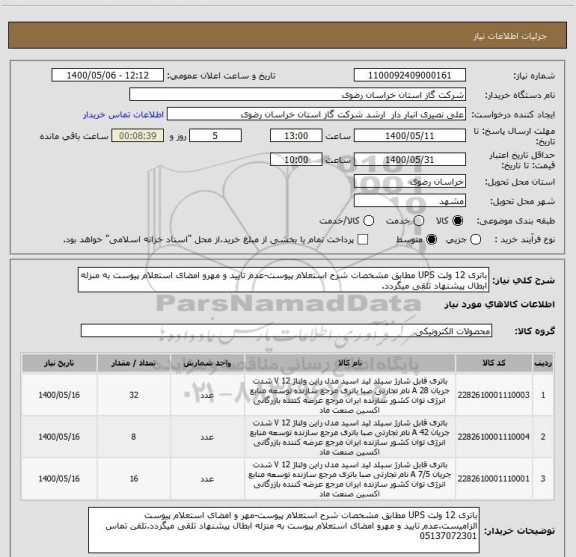
Task: Click the need date 1400/05/16 in row 2
Action: point(59,437)
